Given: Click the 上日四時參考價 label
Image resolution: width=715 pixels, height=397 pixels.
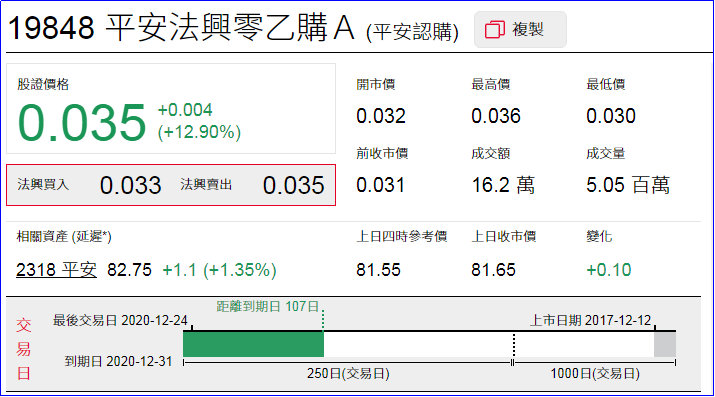Looking at the screenshot, I should (401, 237).
